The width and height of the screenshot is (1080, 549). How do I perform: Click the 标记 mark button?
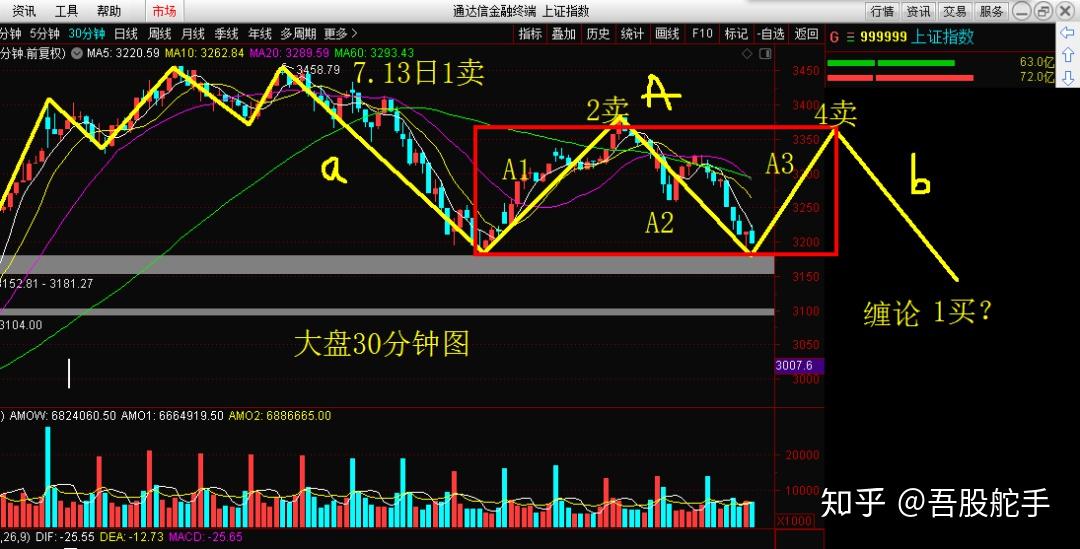tap(736, 34)
